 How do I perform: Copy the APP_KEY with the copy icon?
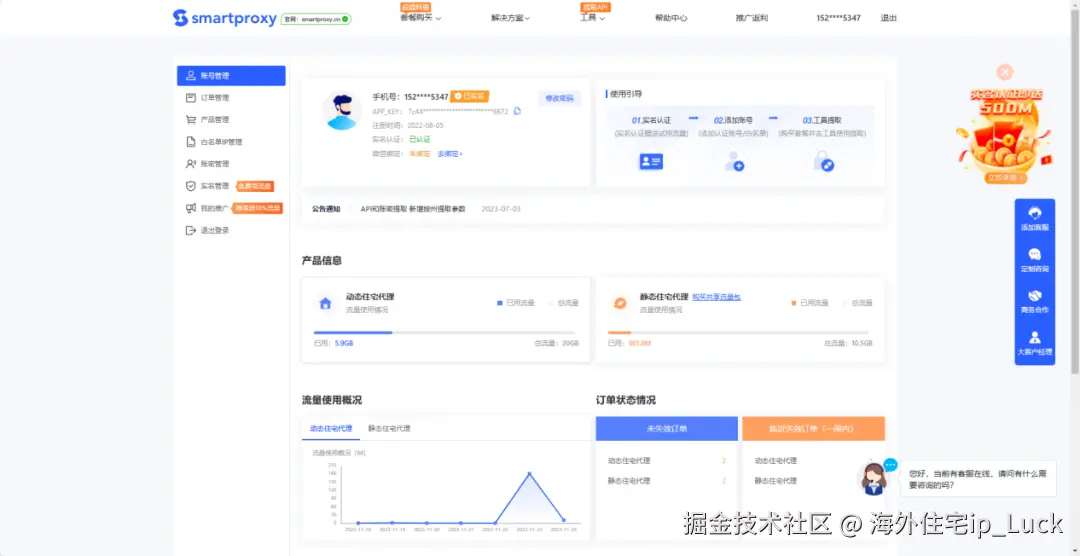pos(517,111)
